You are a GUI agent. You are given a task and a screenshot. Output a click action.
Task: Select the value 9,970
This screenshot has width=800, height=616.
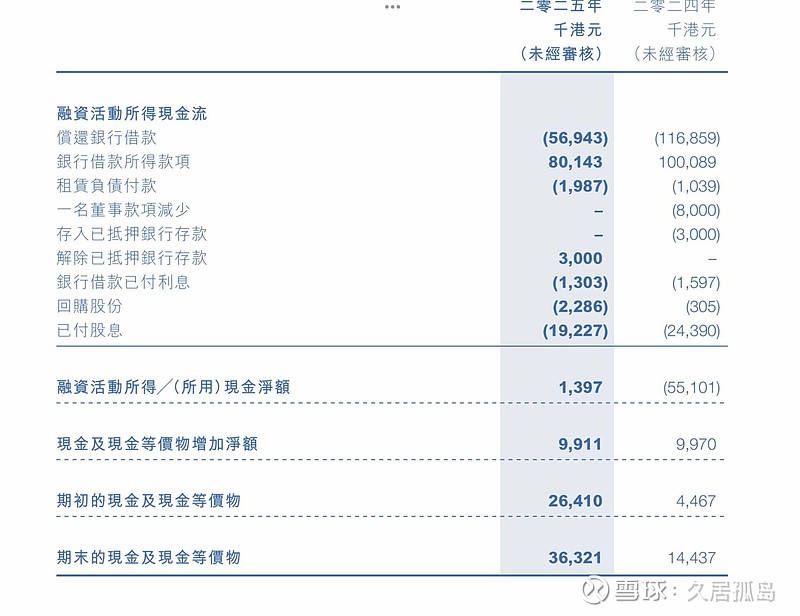696,443
